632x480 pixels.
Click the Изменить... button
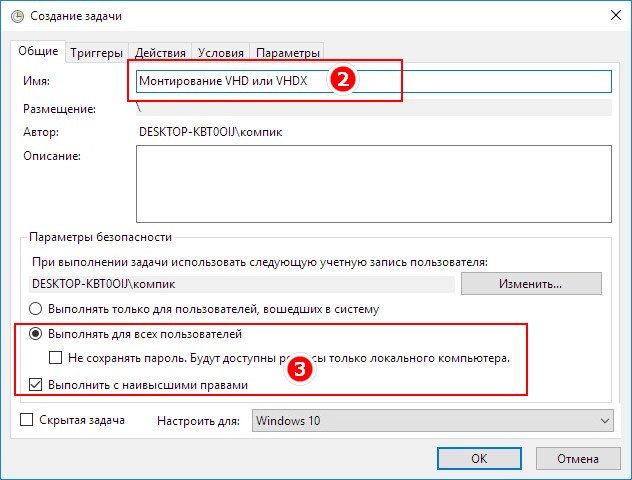[531, 284]
